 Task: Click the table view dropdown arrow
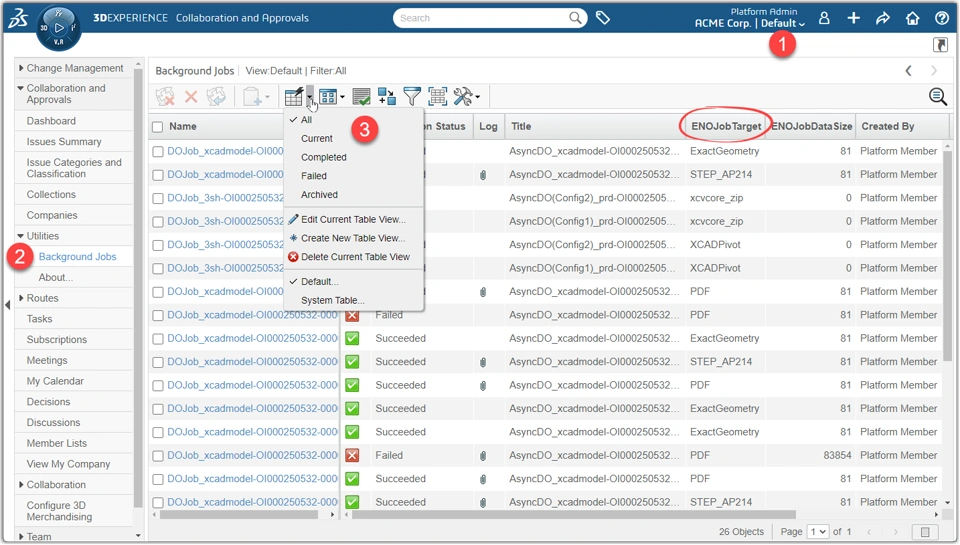pos(310,96)
